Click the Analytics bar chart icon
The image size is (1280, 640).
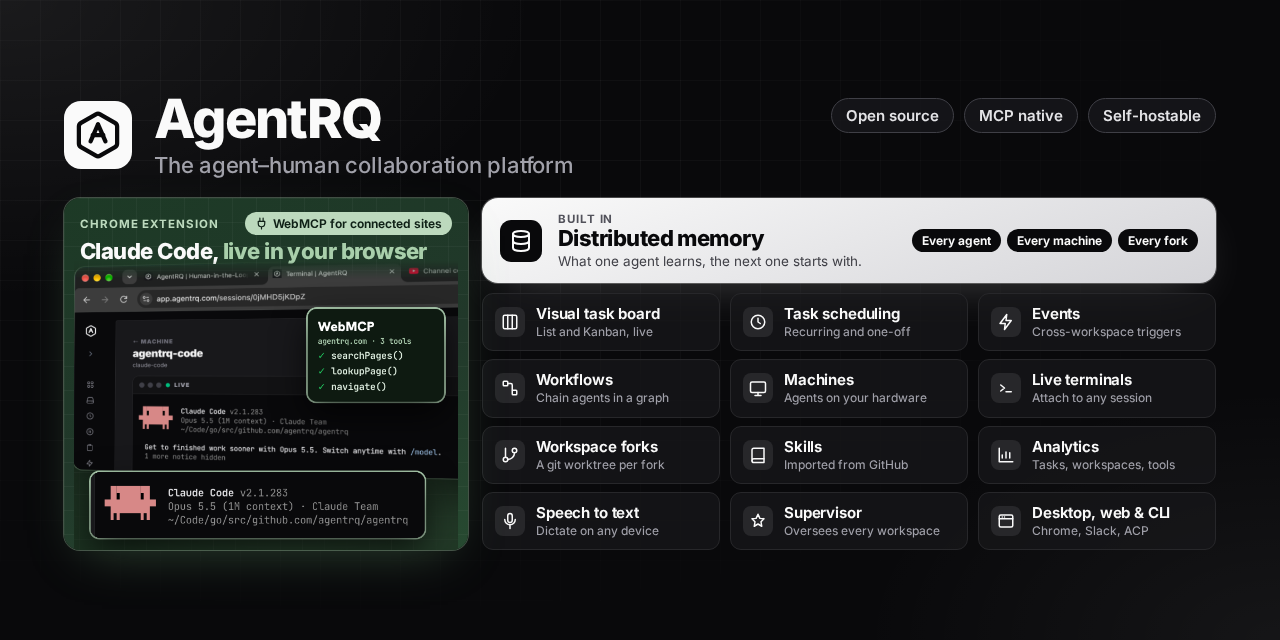pyautogui.click(x=1006, y=455)
